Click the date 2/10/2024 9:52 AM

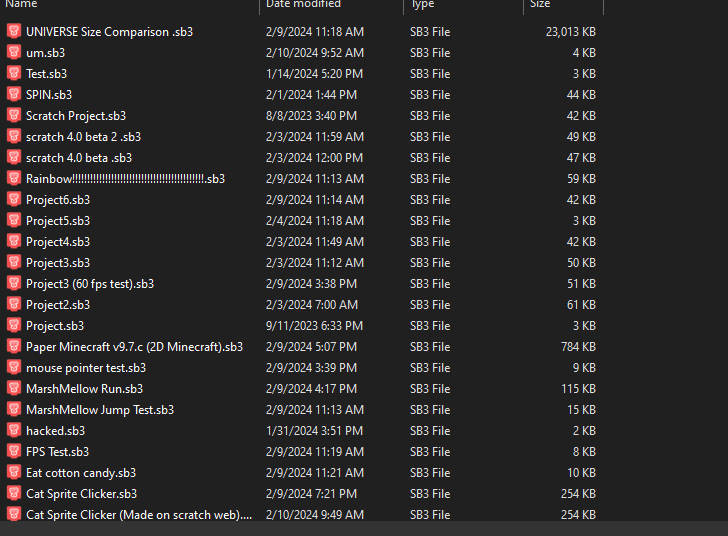(315, 52)
